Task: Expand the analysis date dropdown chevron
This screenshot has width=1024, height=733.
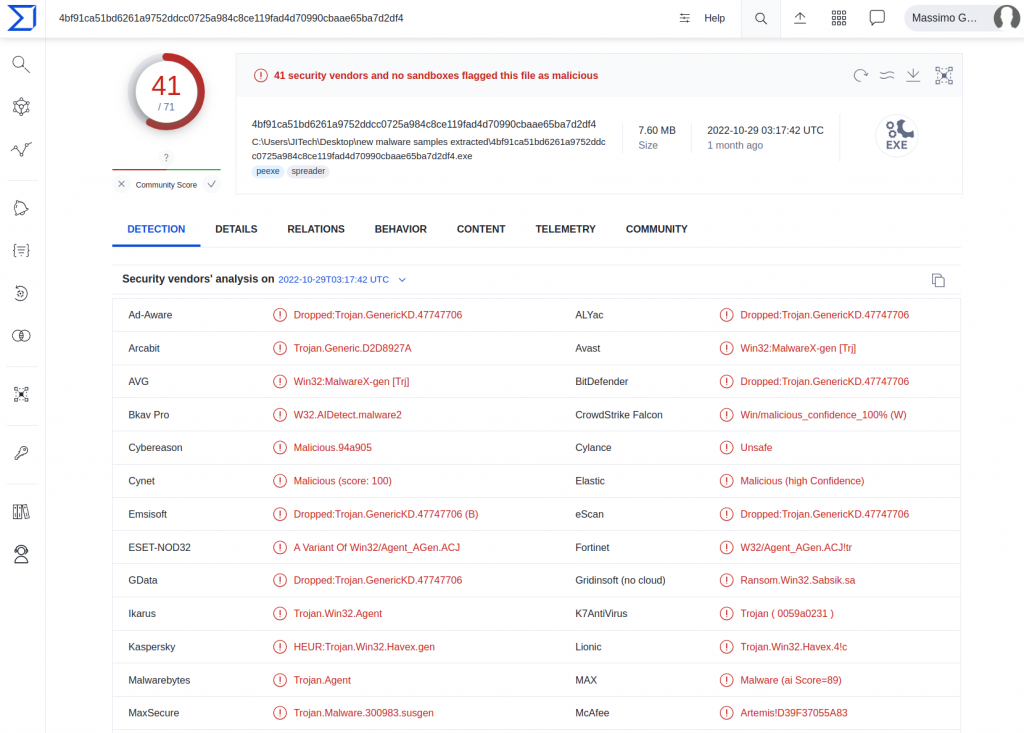Action: pos(402,280)
